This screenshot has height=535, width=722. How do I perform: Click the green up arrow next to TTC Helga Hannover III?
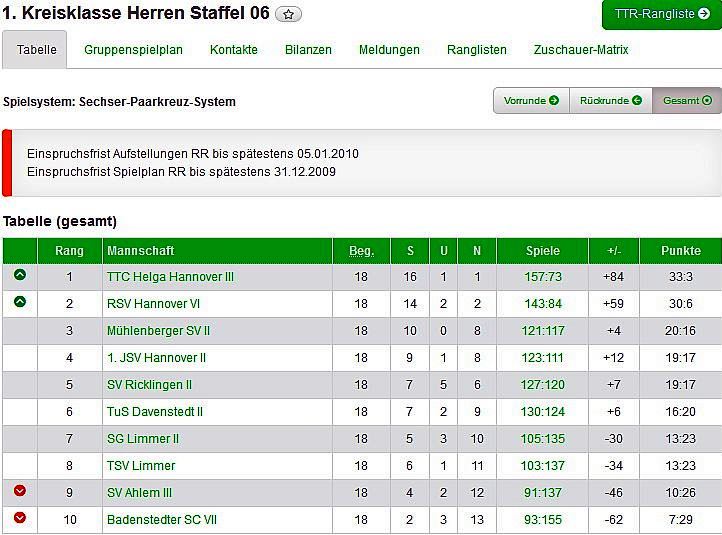pyautogui.click(x=20, y=275)
